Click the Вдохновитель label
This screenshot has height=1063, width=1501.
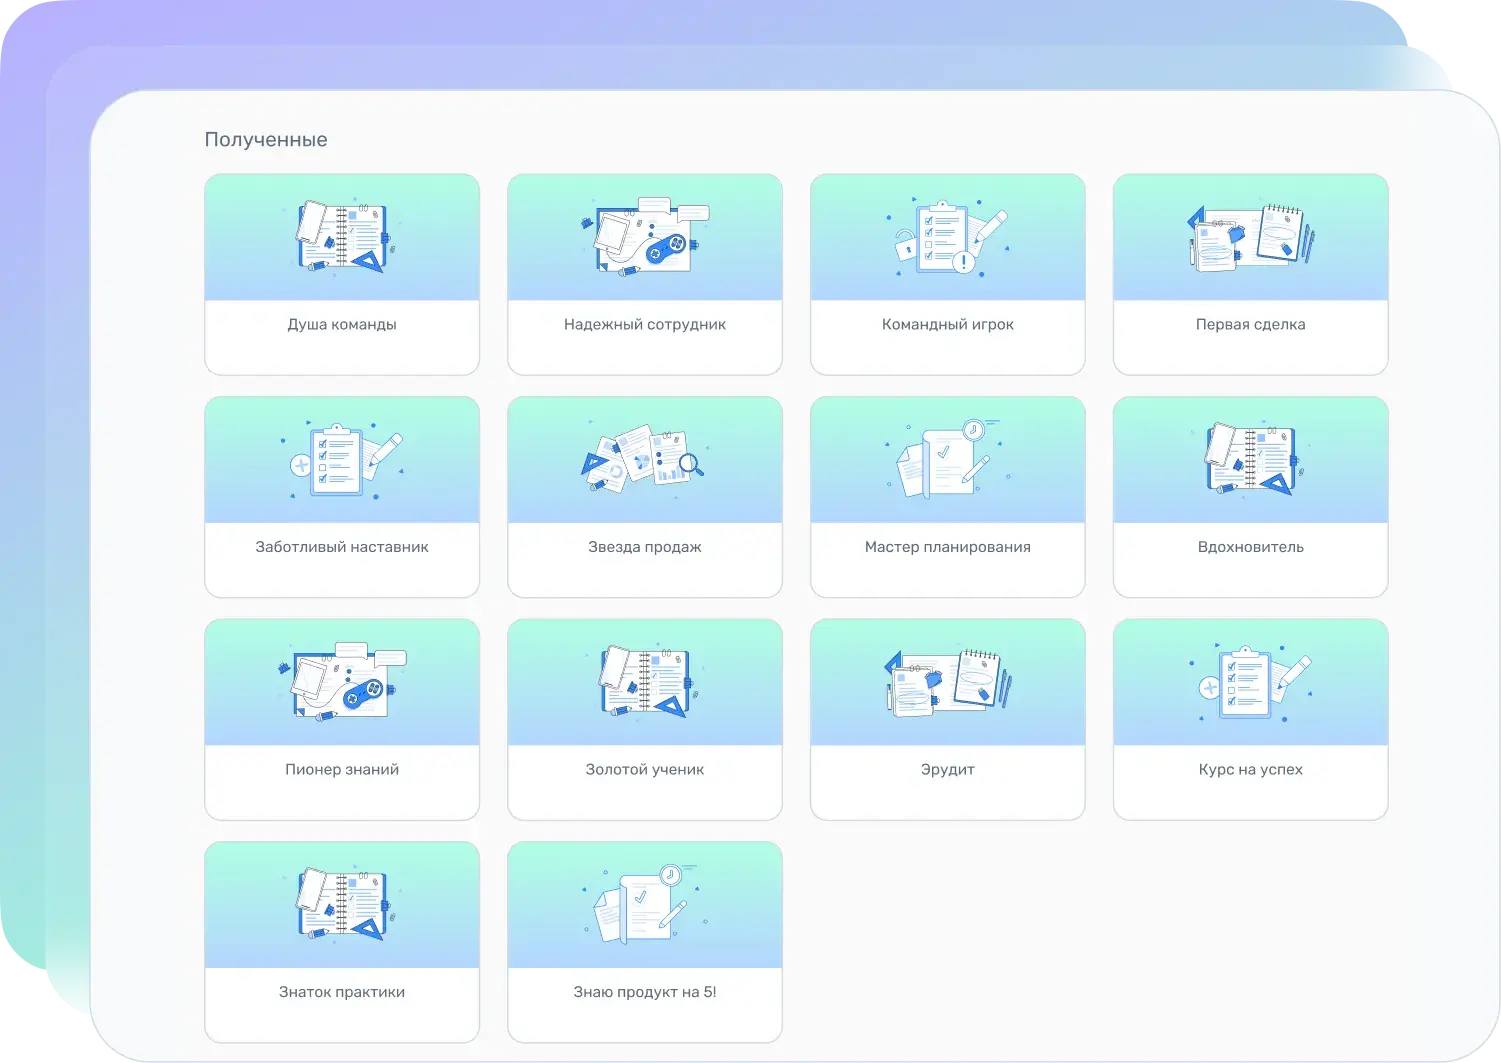(x=1251, y=547)
